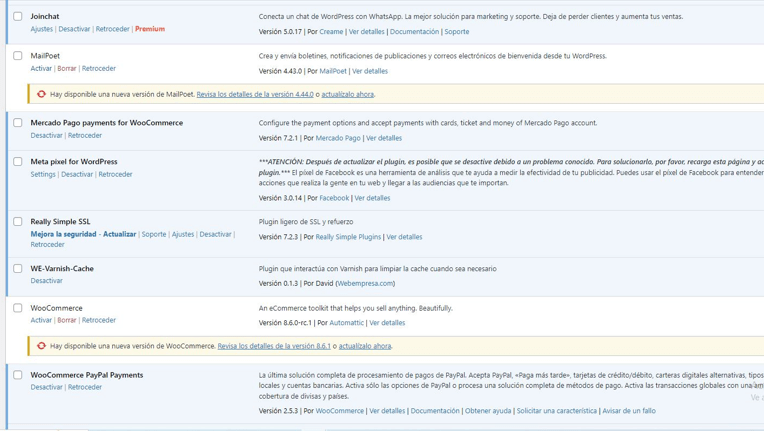View details for WooCommerce plugin
The height and width of the screenshot is (431, 764).
[x=387, y=323]
